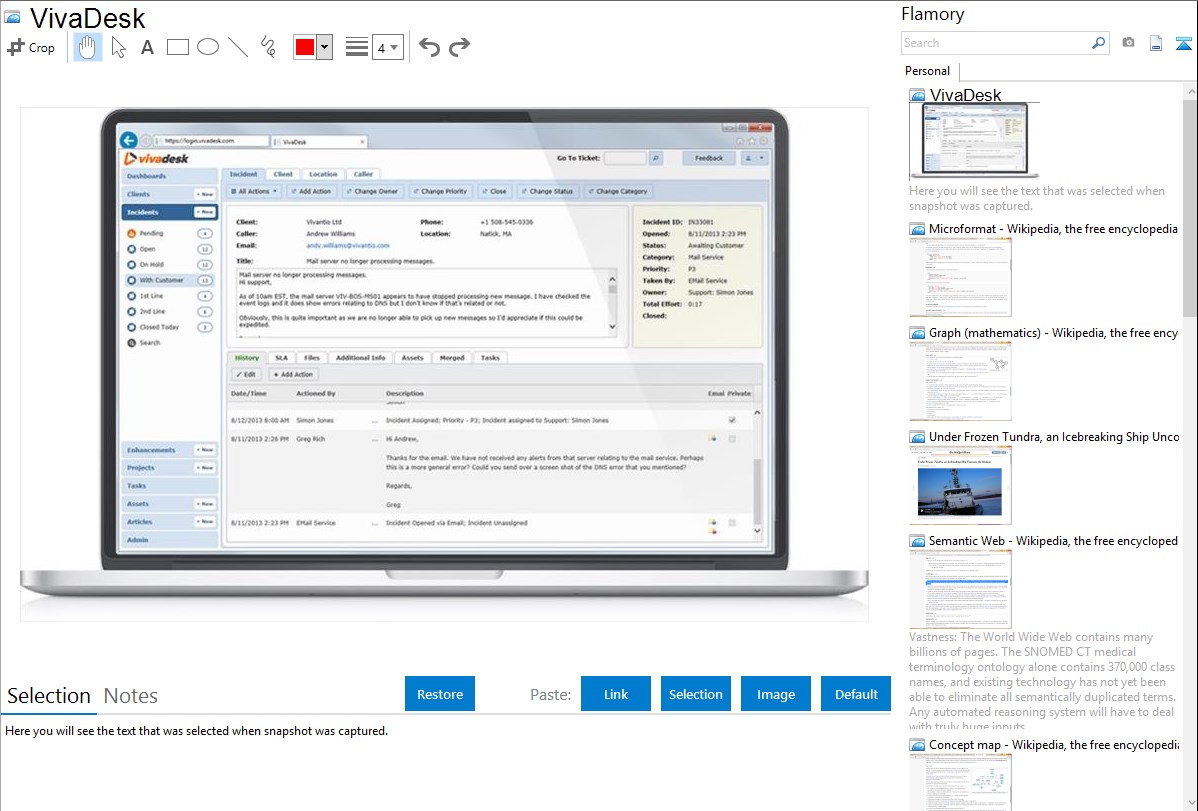
Task: Click the Flamory search field
Action: [996, 43]
